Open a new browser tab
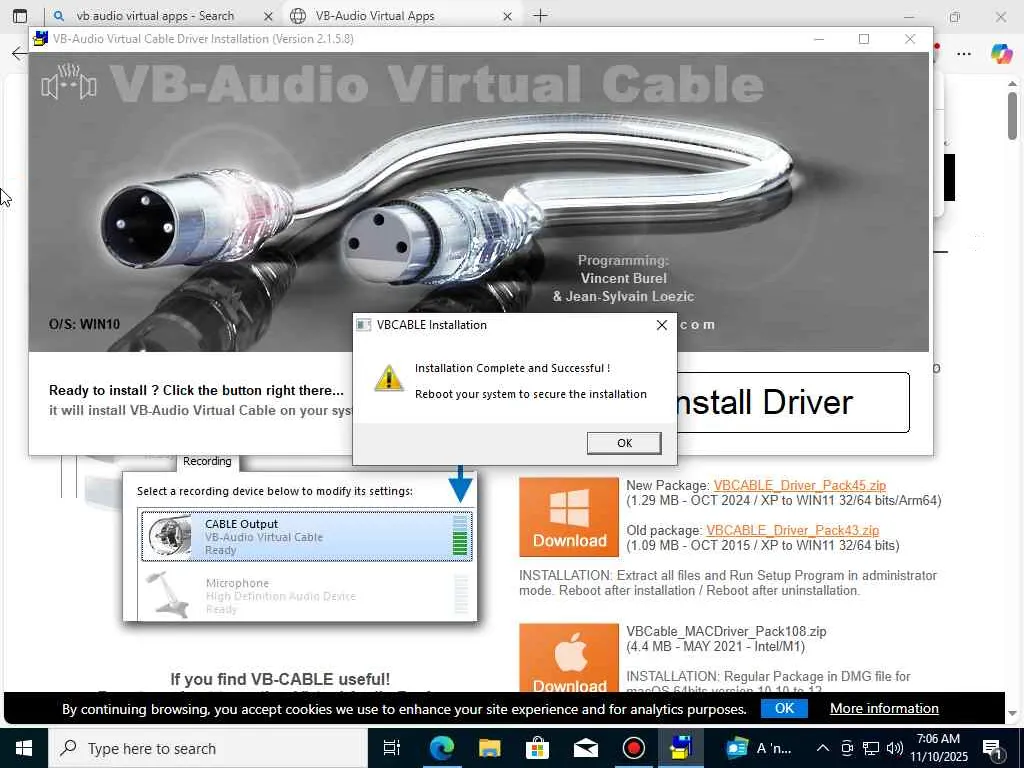This screenshot has height=768, width=1024. click(540, 16)
